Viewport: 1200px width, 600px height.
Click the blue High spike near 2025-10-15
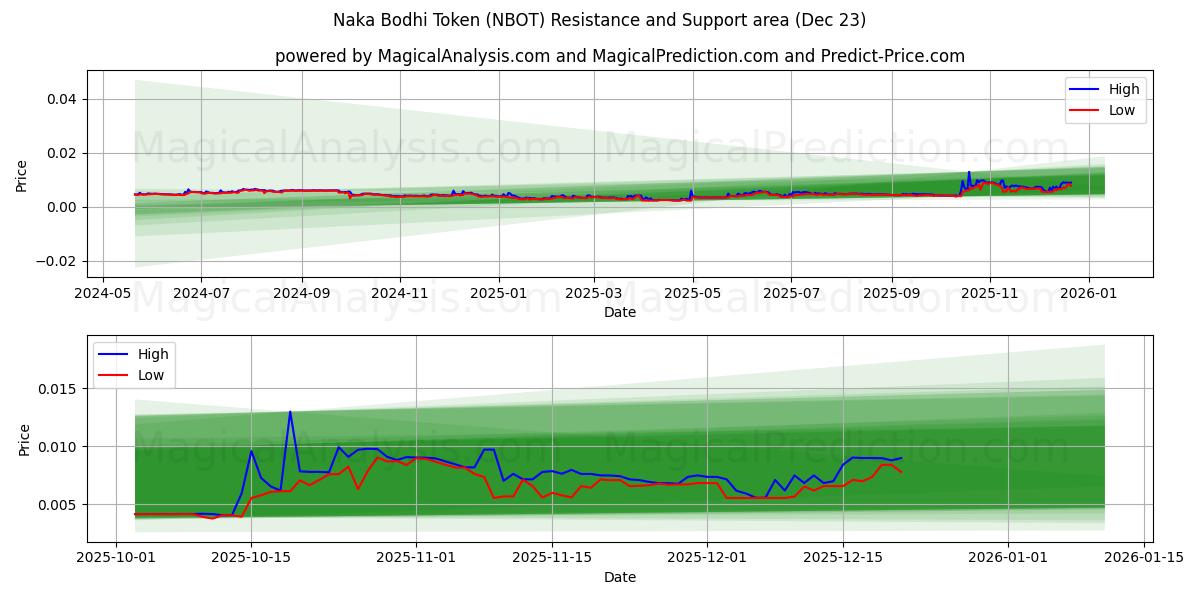click(291, 411)
